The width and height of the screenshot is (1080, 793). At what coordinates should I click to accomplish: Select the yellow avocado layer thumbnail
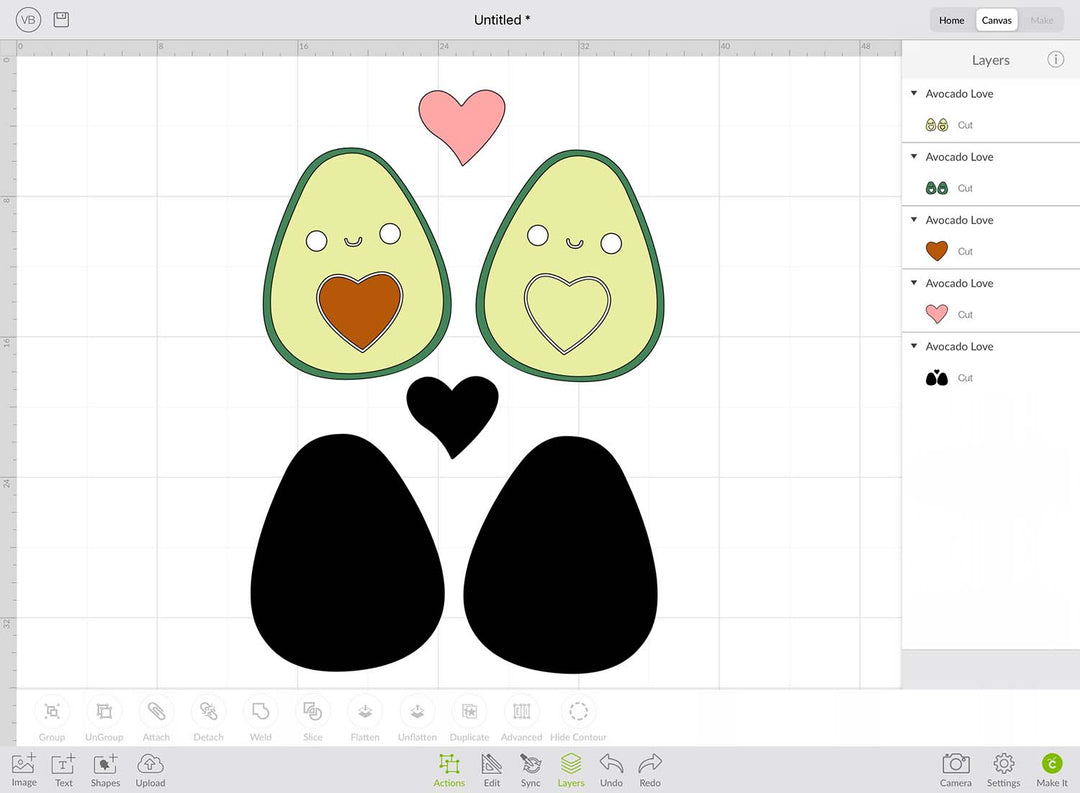coord(937,125)
